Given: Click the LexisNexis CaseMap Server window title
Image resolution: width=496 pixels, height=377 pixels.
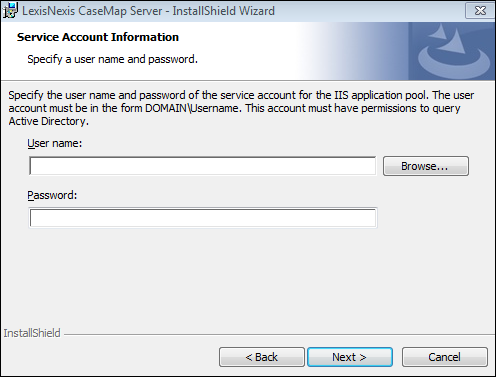Looking at the screenshot, I should tap(148, 11).
